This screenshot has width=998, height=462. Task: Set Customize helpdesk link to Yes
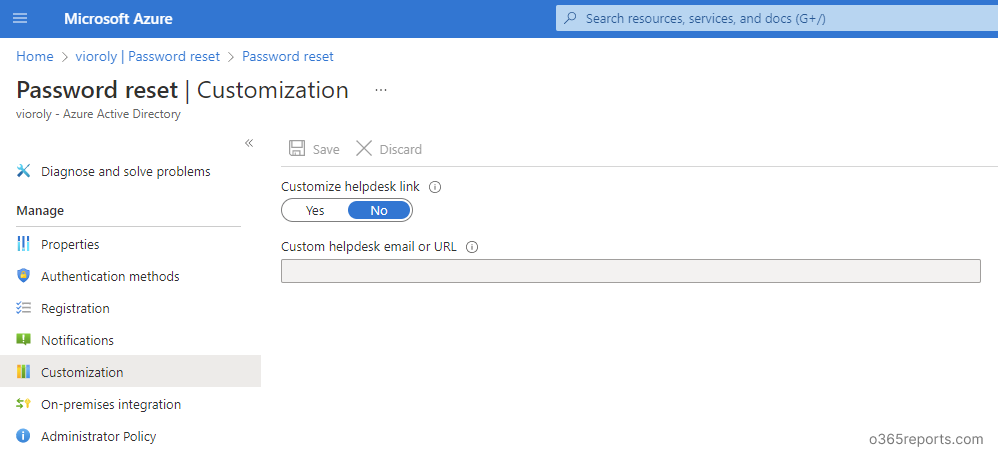pos(315,210)
